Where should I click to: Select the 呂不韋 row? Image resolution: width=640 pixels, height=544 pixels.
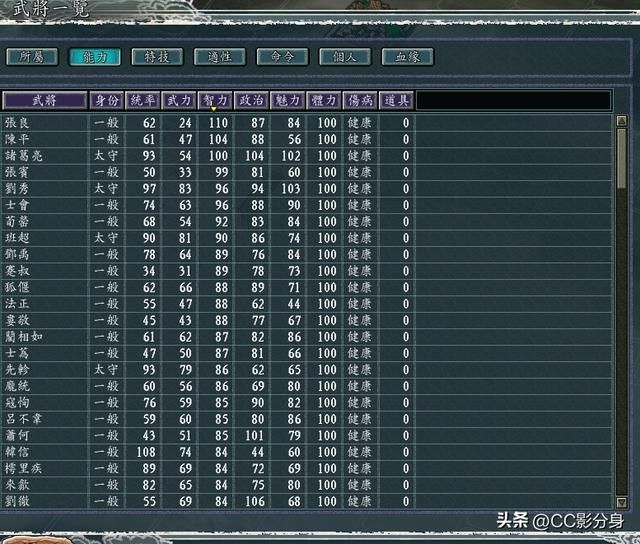[x=306, y=419]
